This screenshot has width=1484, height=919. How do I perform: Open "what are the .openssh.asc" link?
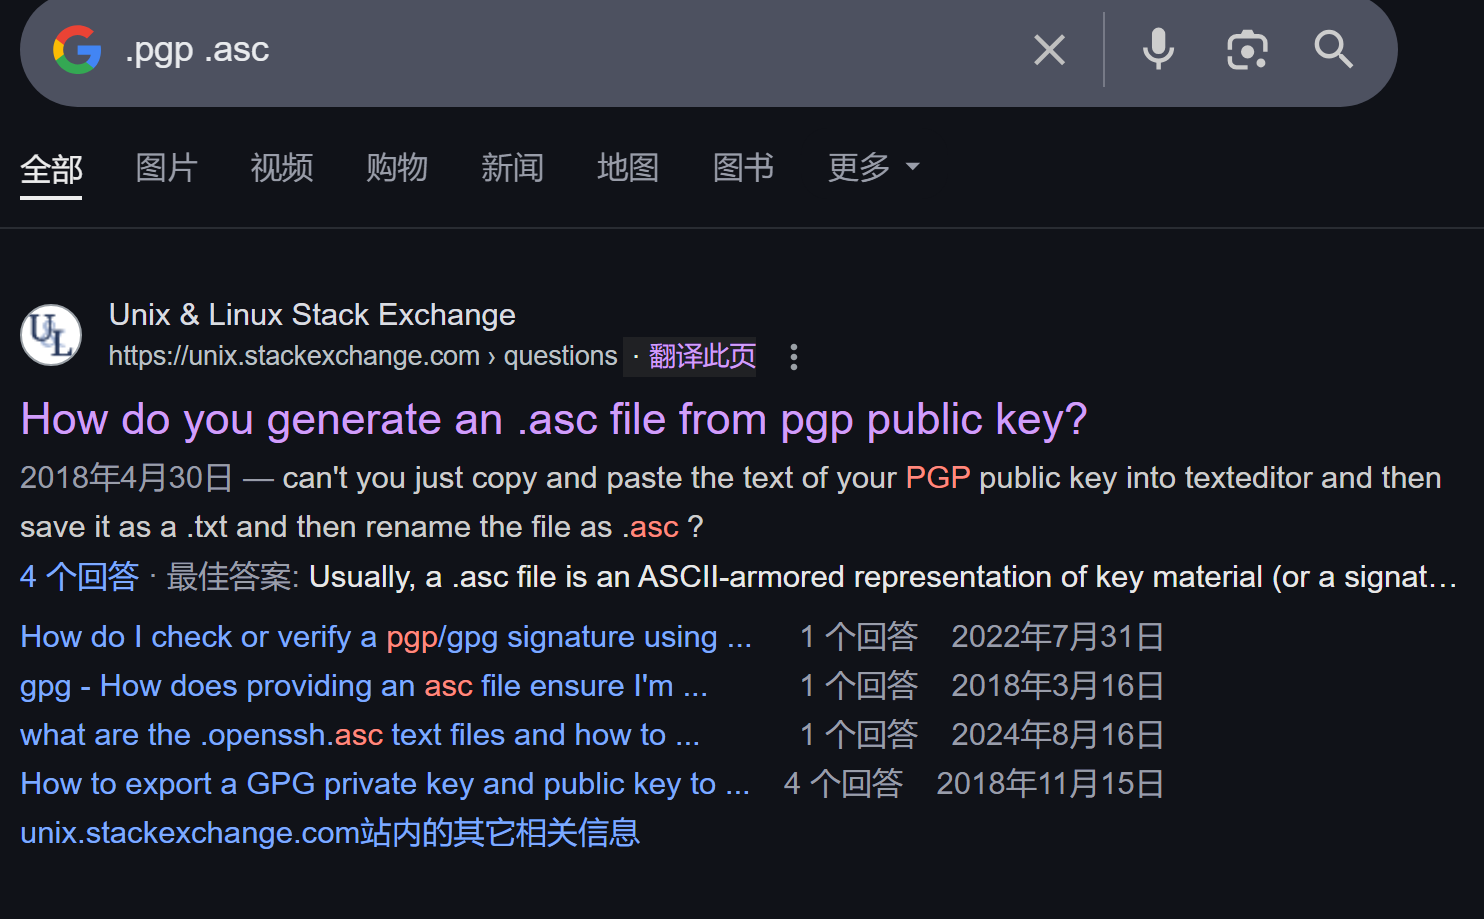(x=360, y=735)
